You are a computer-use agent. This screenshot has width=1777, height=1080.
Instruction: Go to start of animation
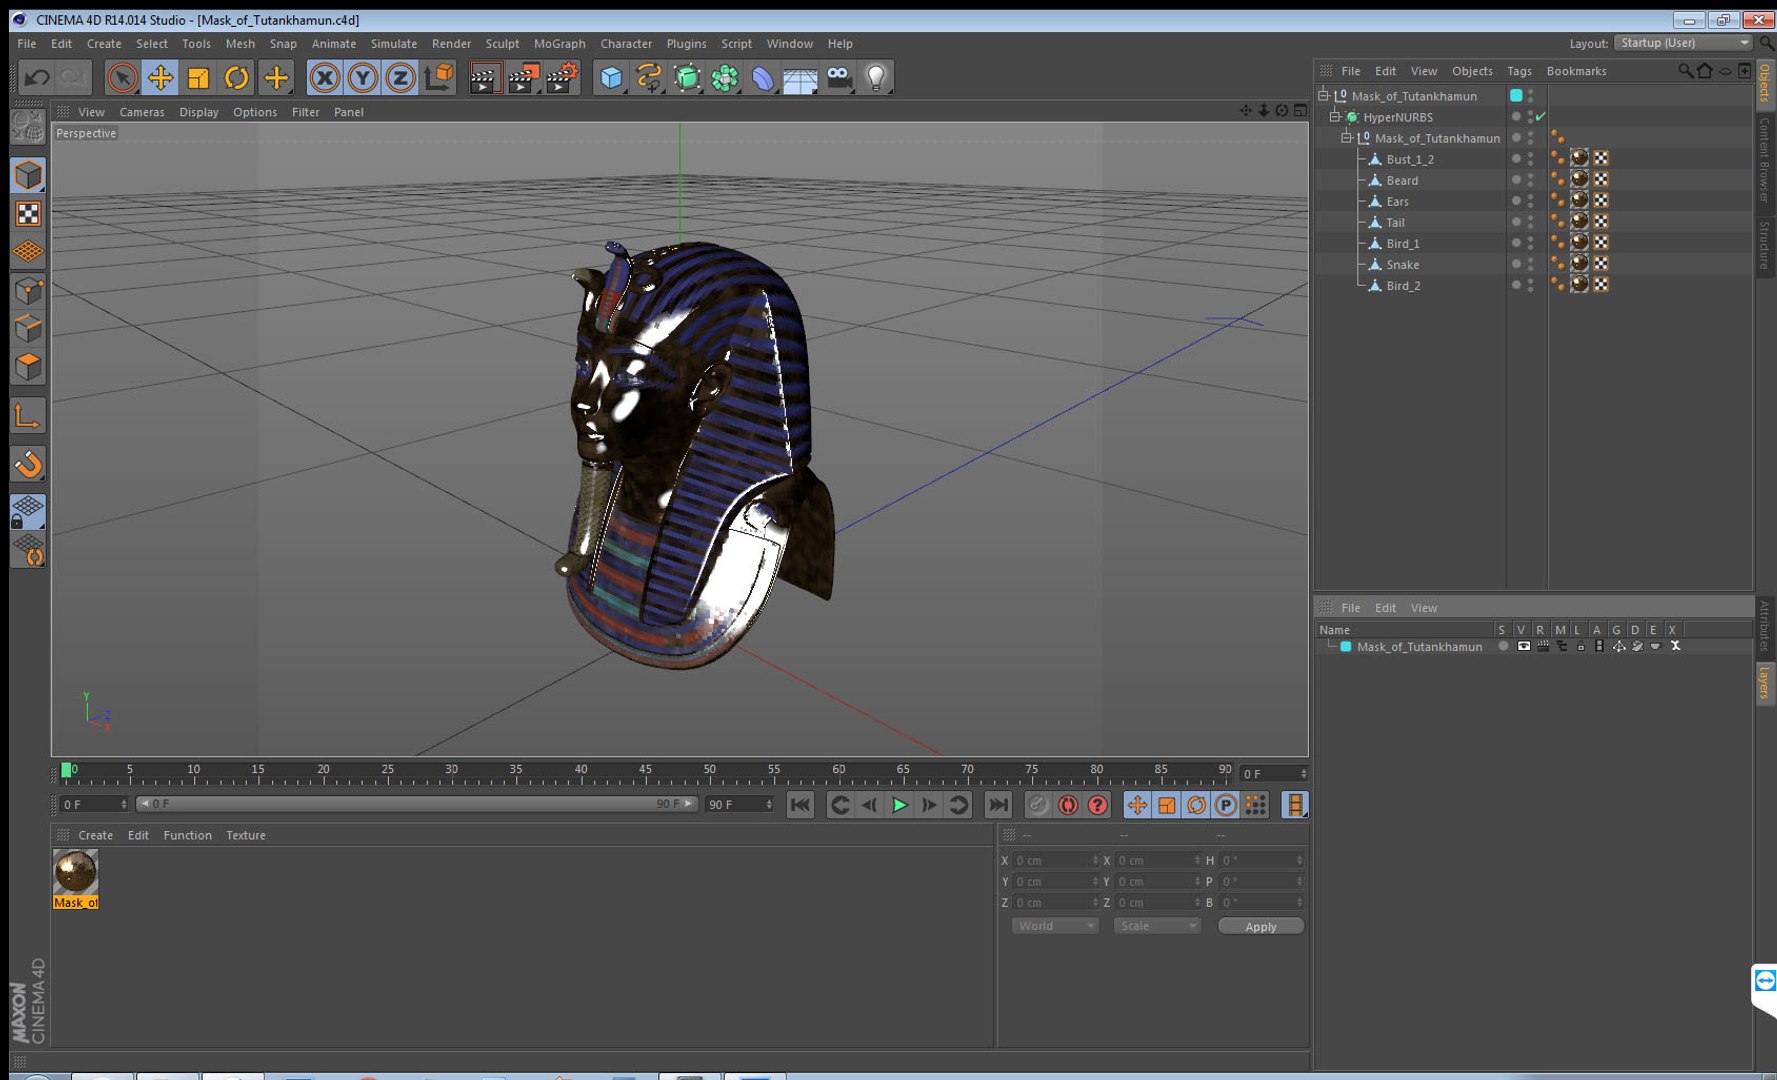pyautogui.click(x=800, y=804)
